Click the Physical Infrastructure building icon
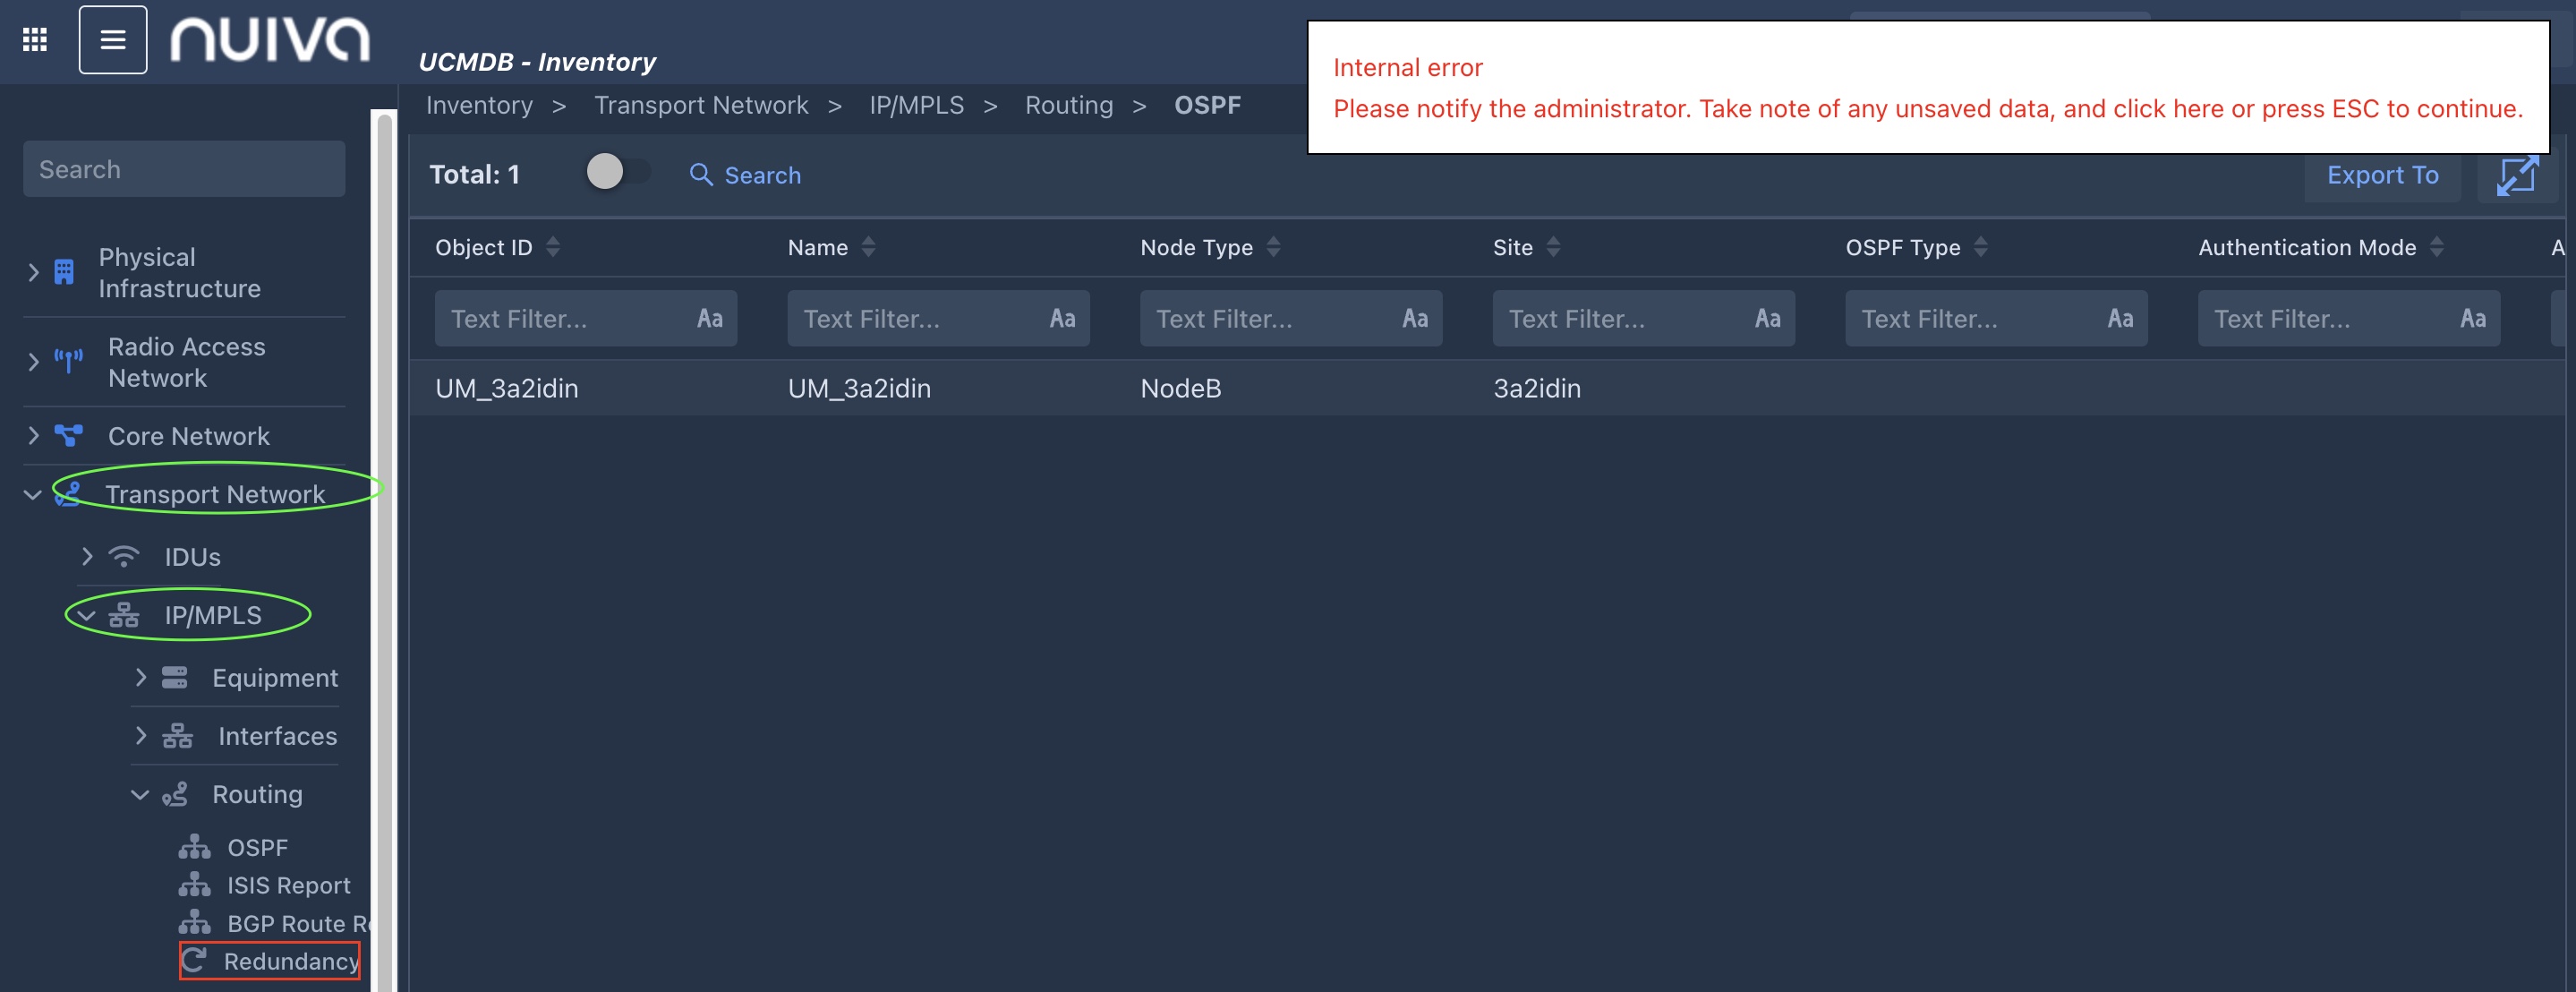 [64, 272]
